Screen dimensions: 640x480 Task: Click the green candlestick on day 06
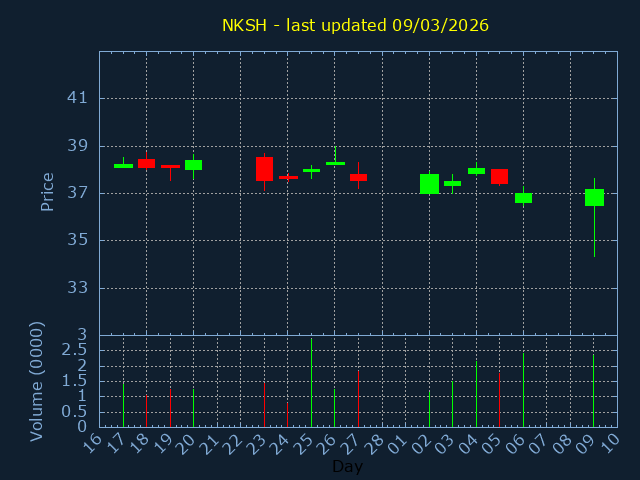523,198
